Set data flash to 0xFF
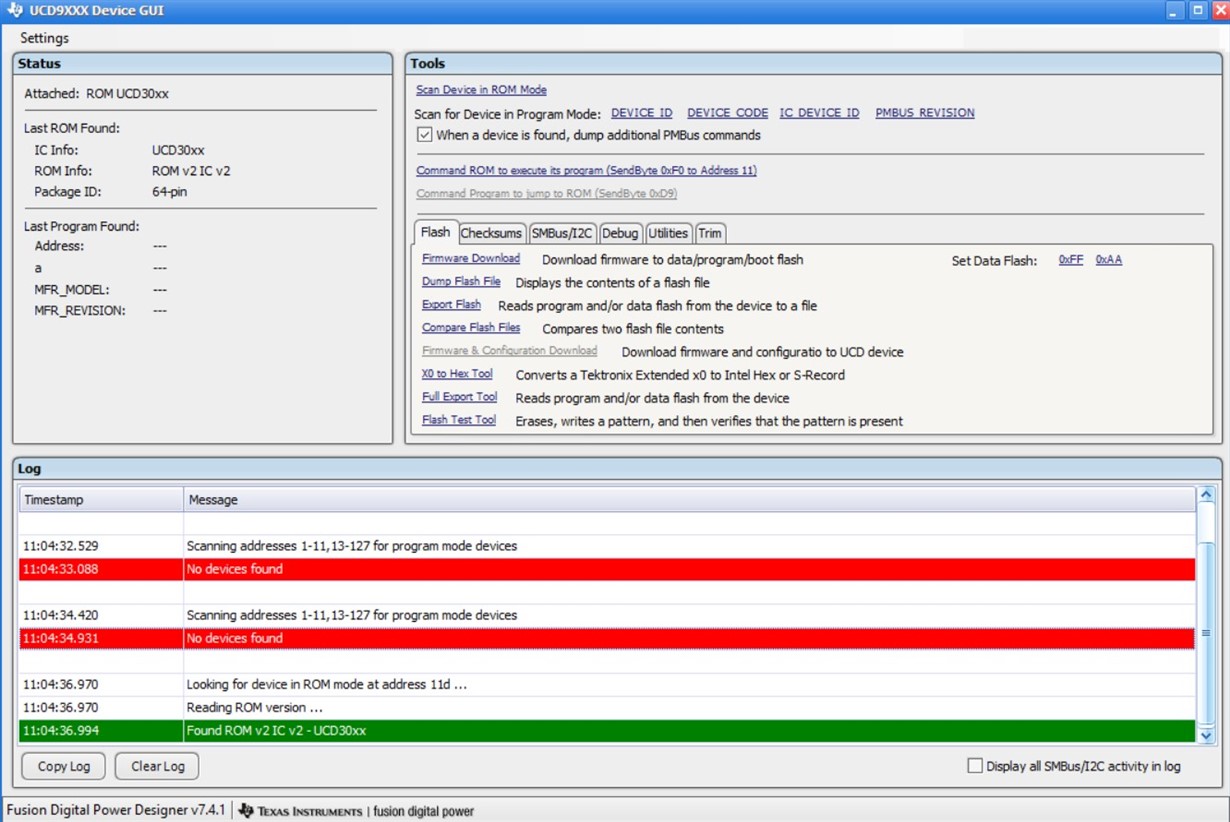Viewport: 1230px width, 822px height. click(1071, 260)
